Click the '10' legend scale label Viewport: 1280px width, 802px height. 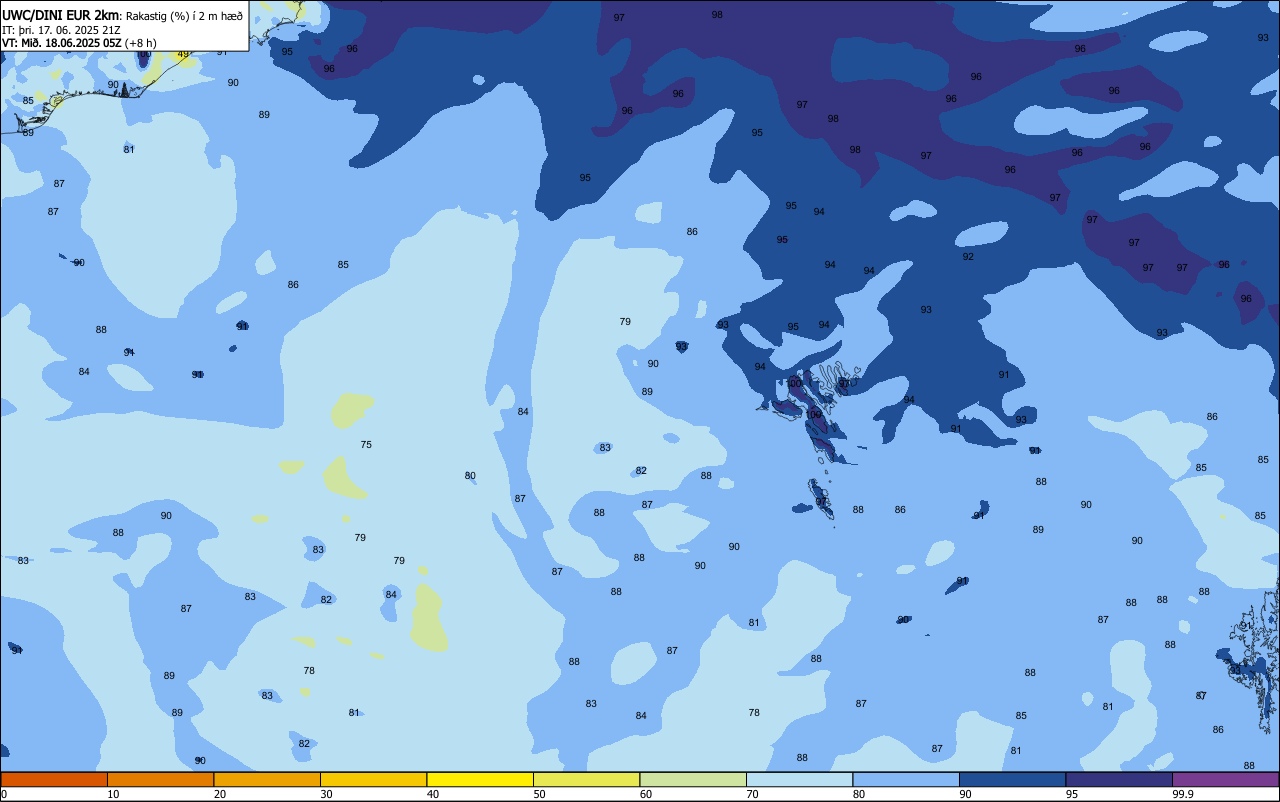(x=113, y=794)
